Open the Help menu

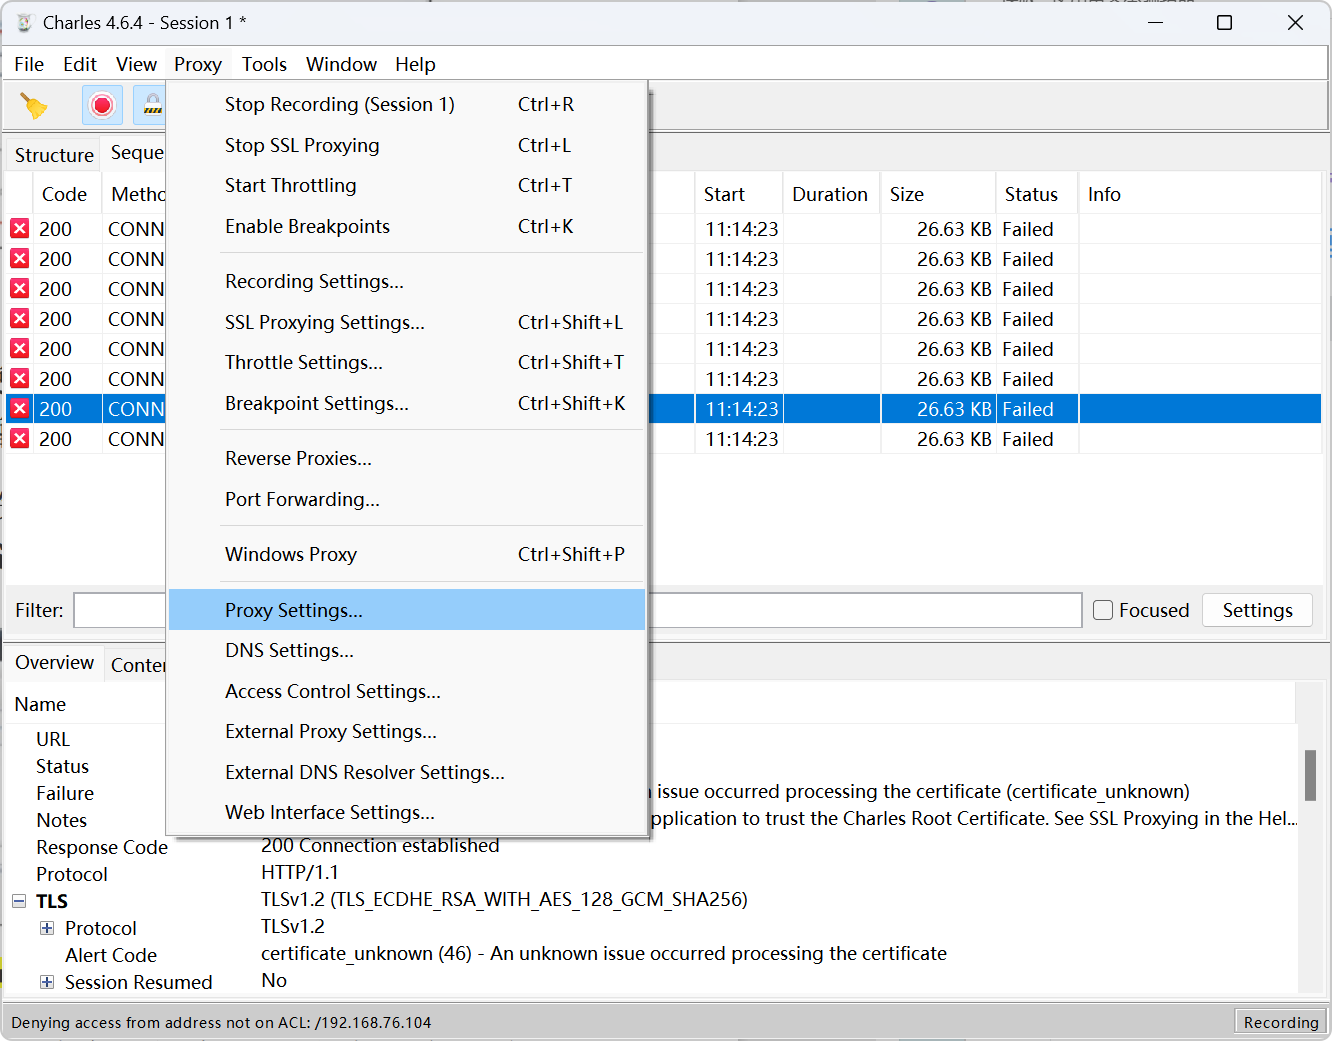(x=415, y=64)
